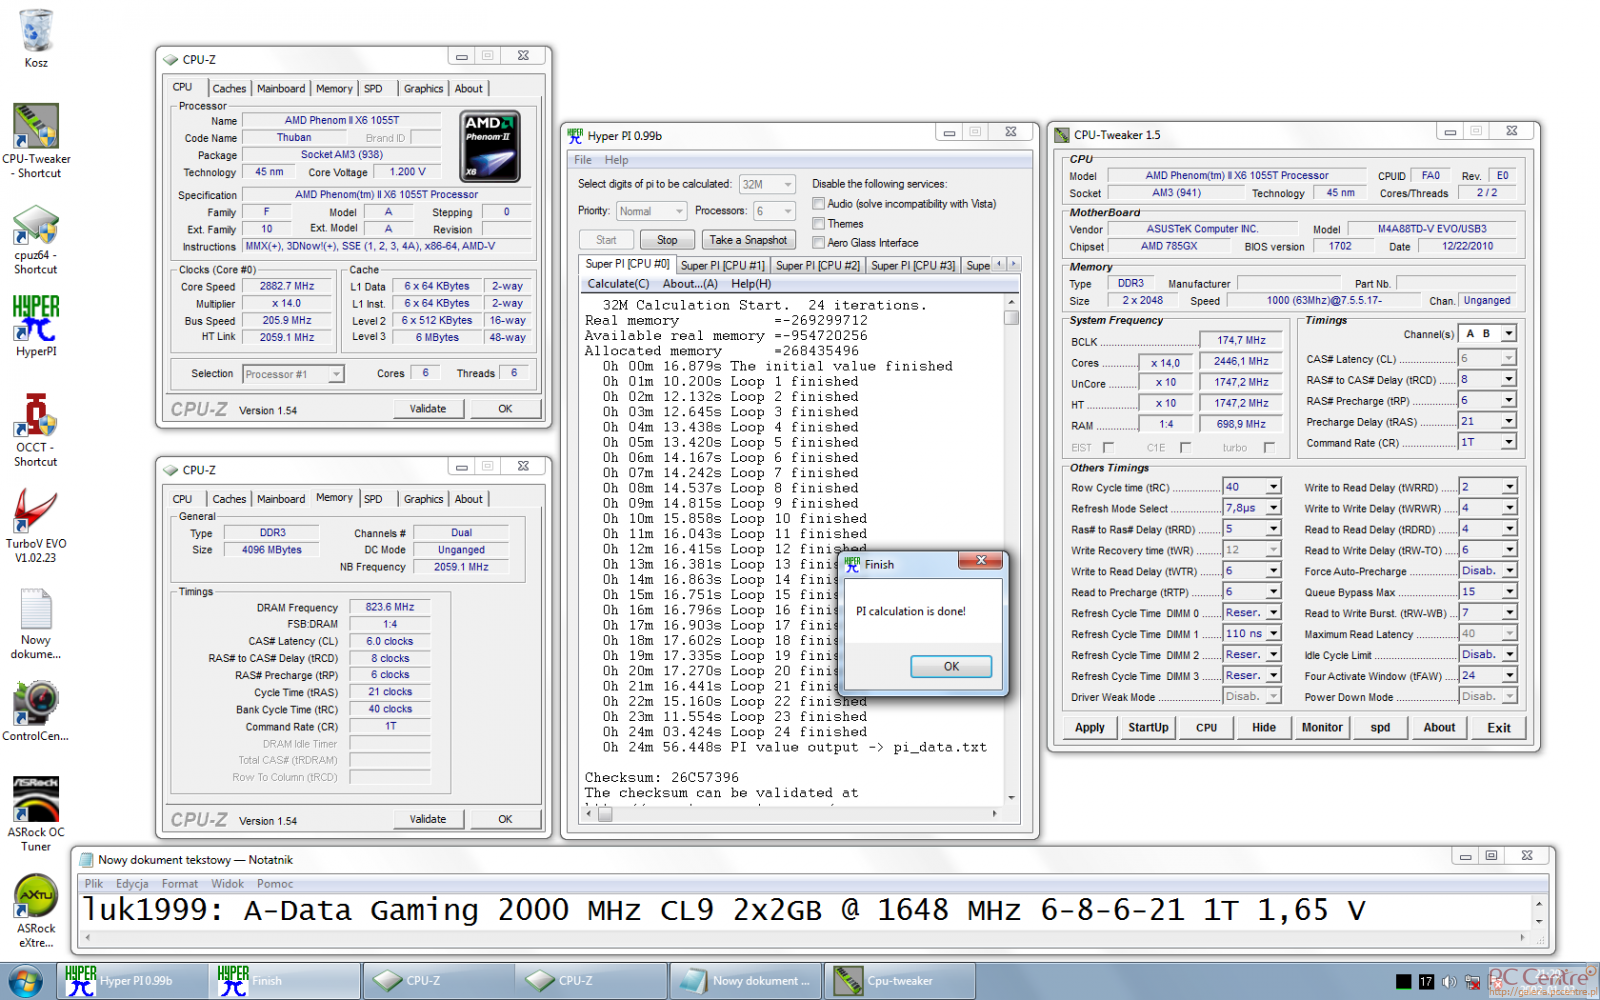Image resolution: width=1600 pixels, height=1000 pixels.
Task: Switch to the Mainboard tab in top CPU-Z
Action: (x=281, y=89)
